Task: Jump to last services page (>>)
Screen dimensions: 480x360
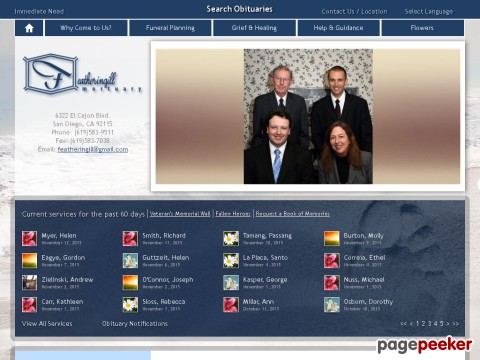Action: pyautogui.click(x=455, y=323)
